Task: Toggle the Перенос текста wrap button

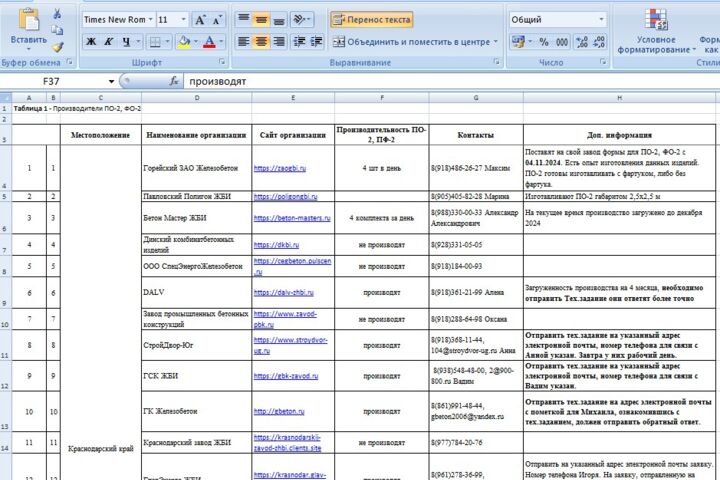Action: point(371,20)
